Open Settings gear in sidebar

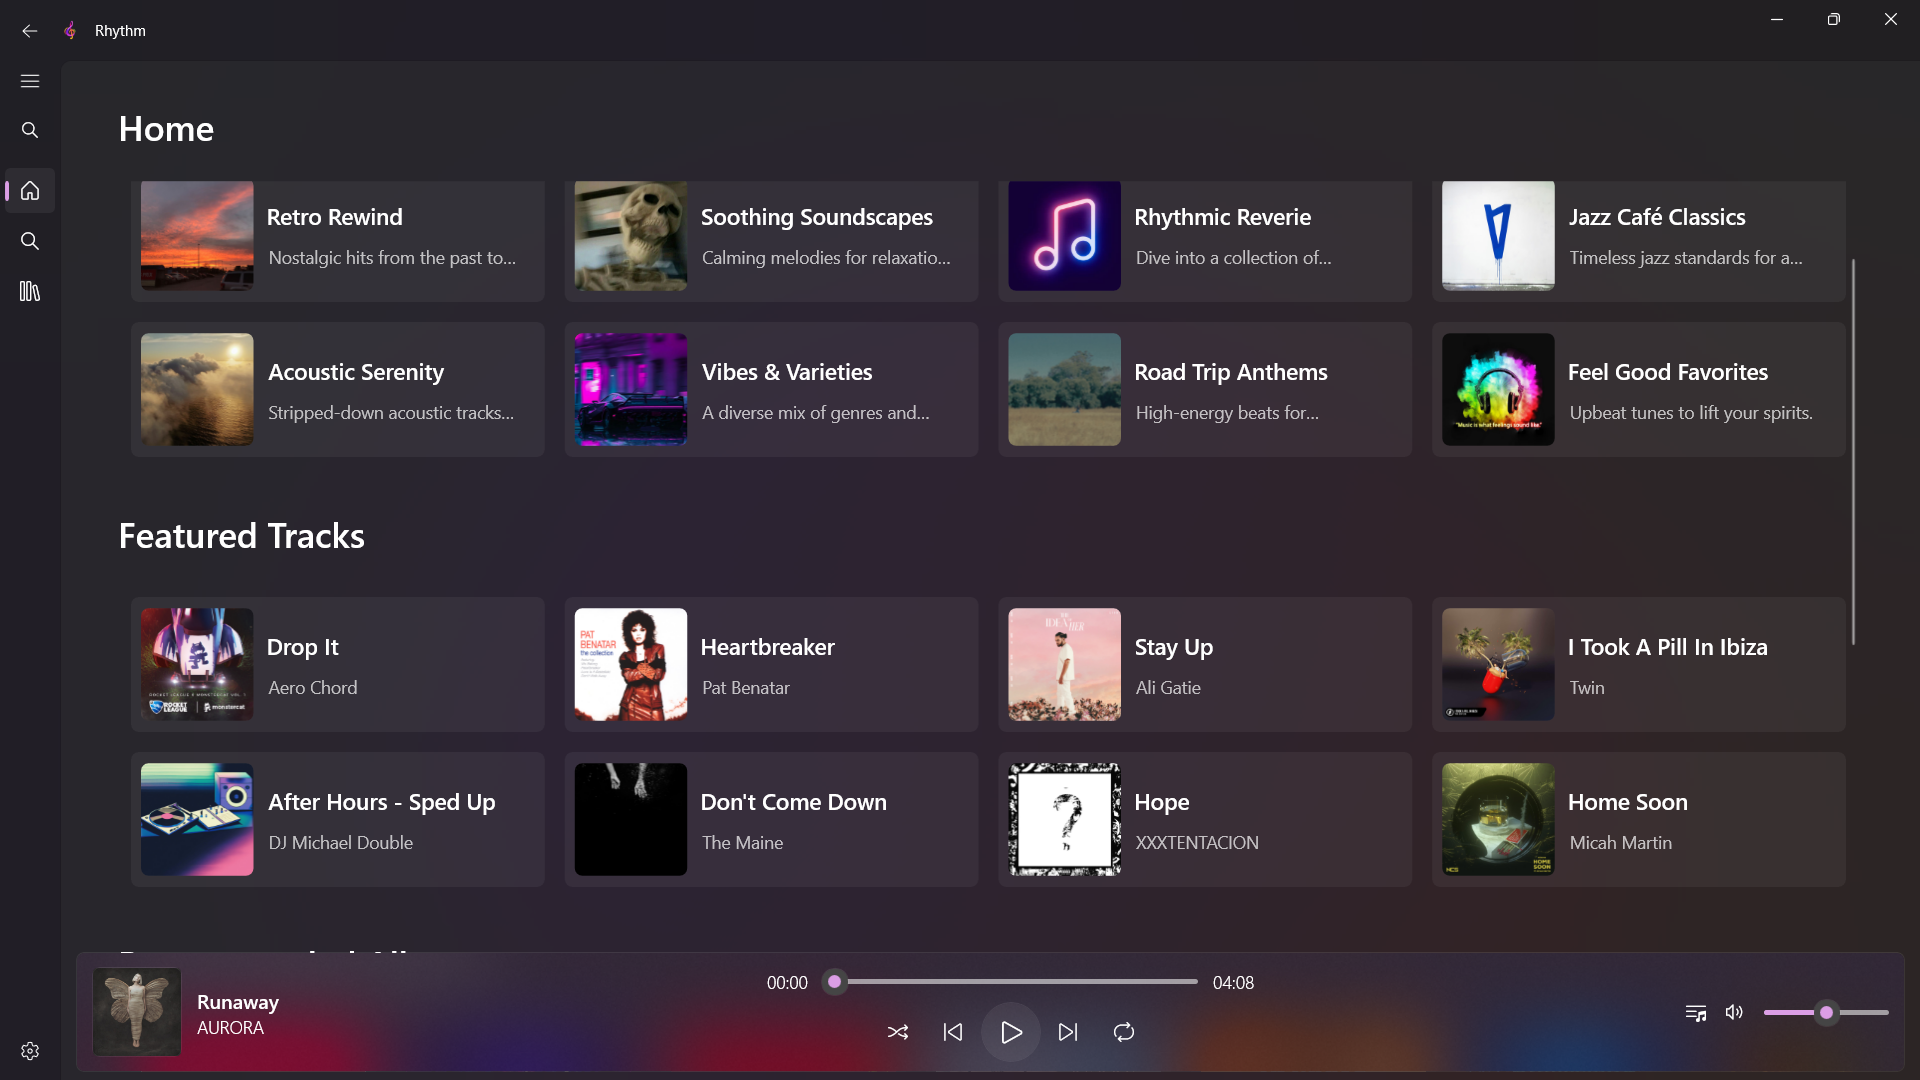(30, 1051)
